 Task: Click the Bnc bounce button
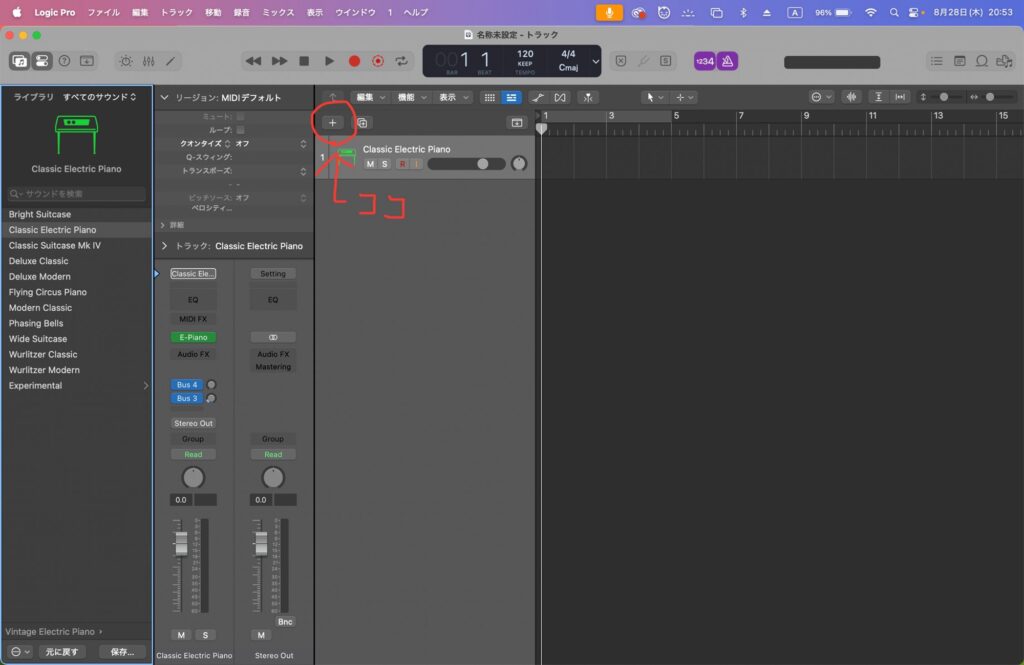tap(285, 622)
